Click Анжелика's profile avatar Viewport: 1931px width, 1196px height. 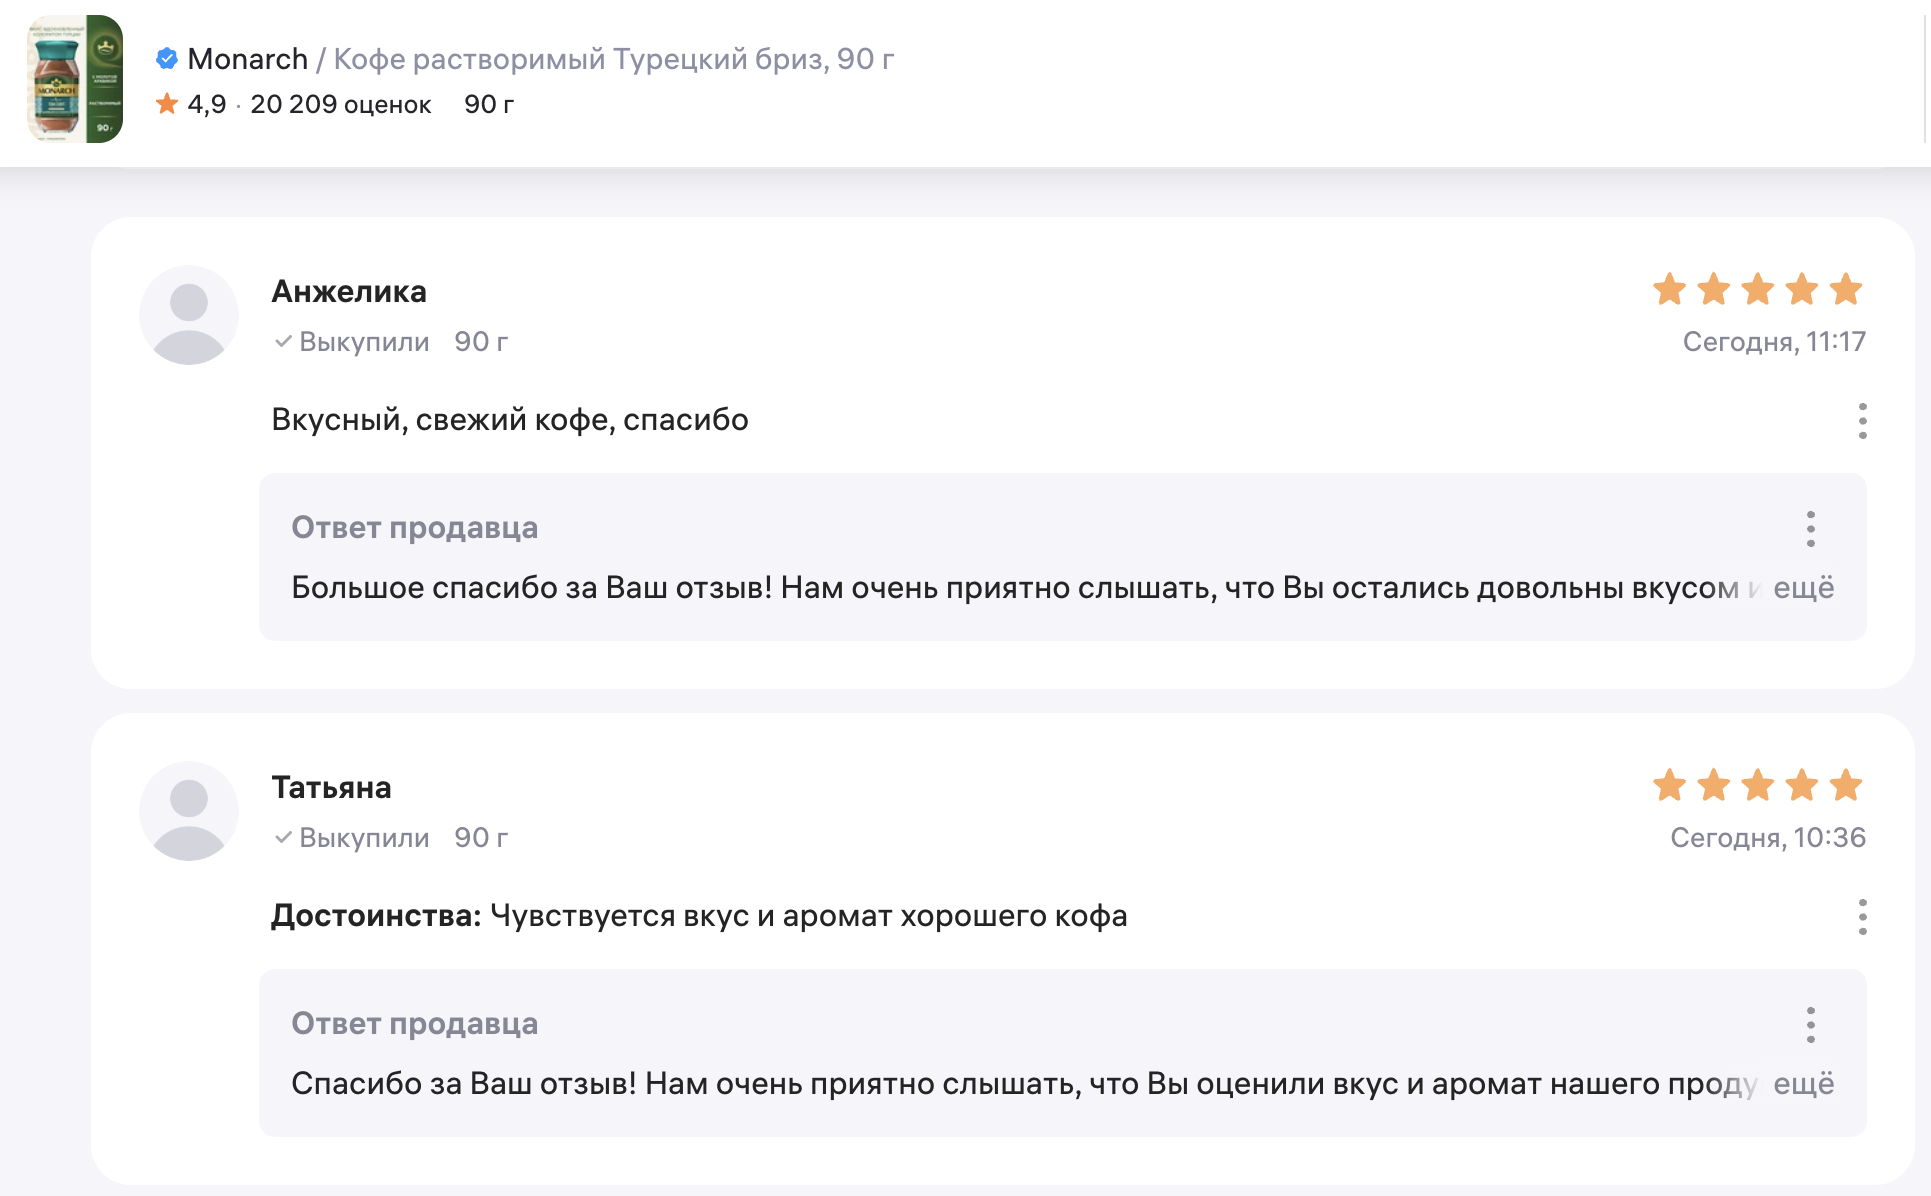coord(189,315)
